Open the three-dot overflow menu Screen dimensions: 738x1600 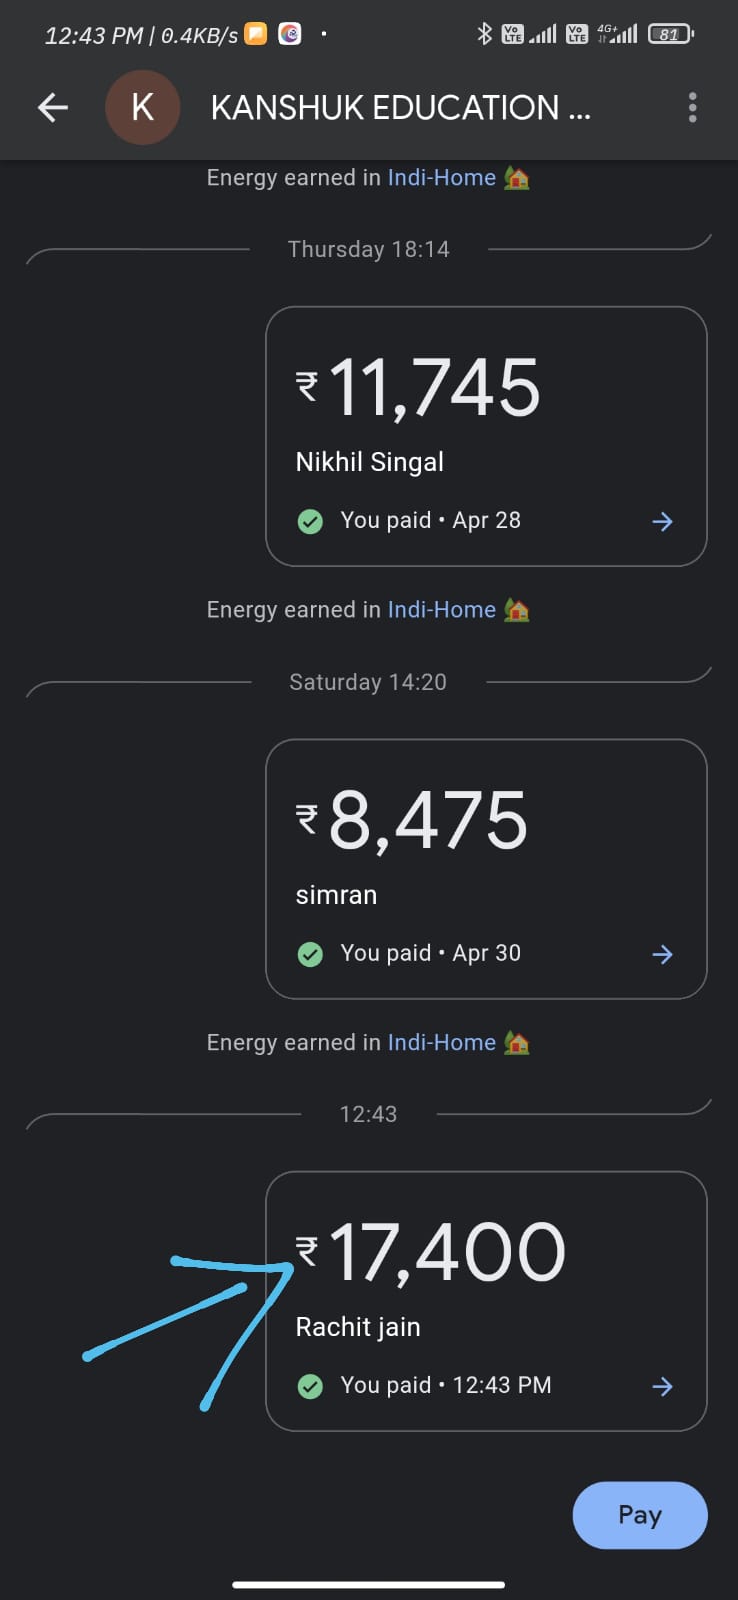click(x=692, y=108)
